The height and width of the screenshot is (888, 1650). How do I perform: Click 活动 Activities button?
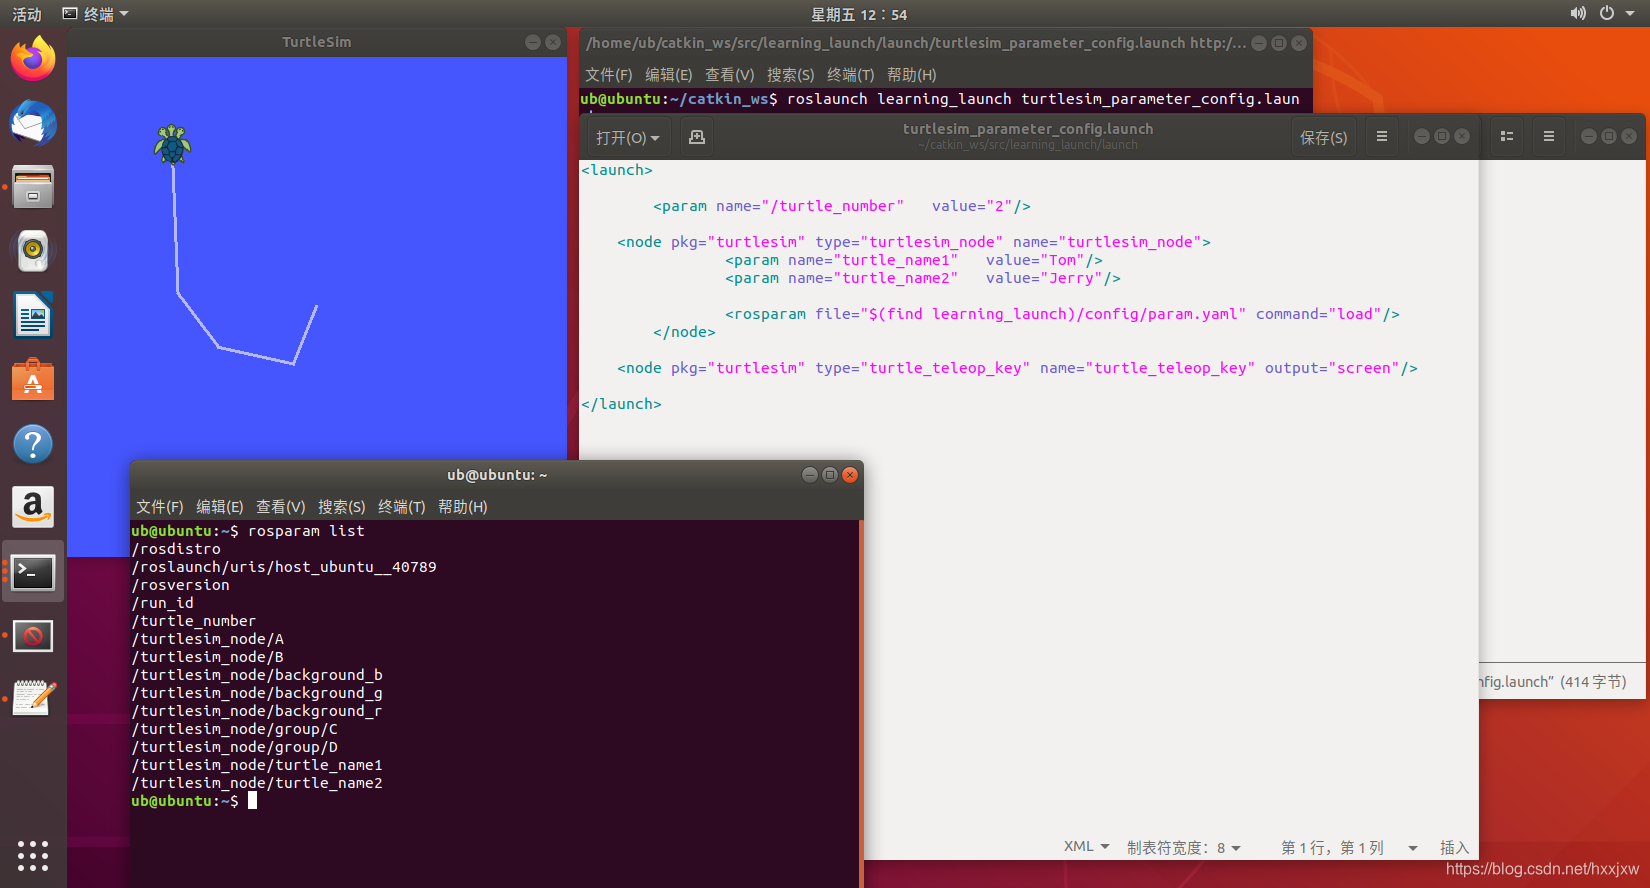27,14
